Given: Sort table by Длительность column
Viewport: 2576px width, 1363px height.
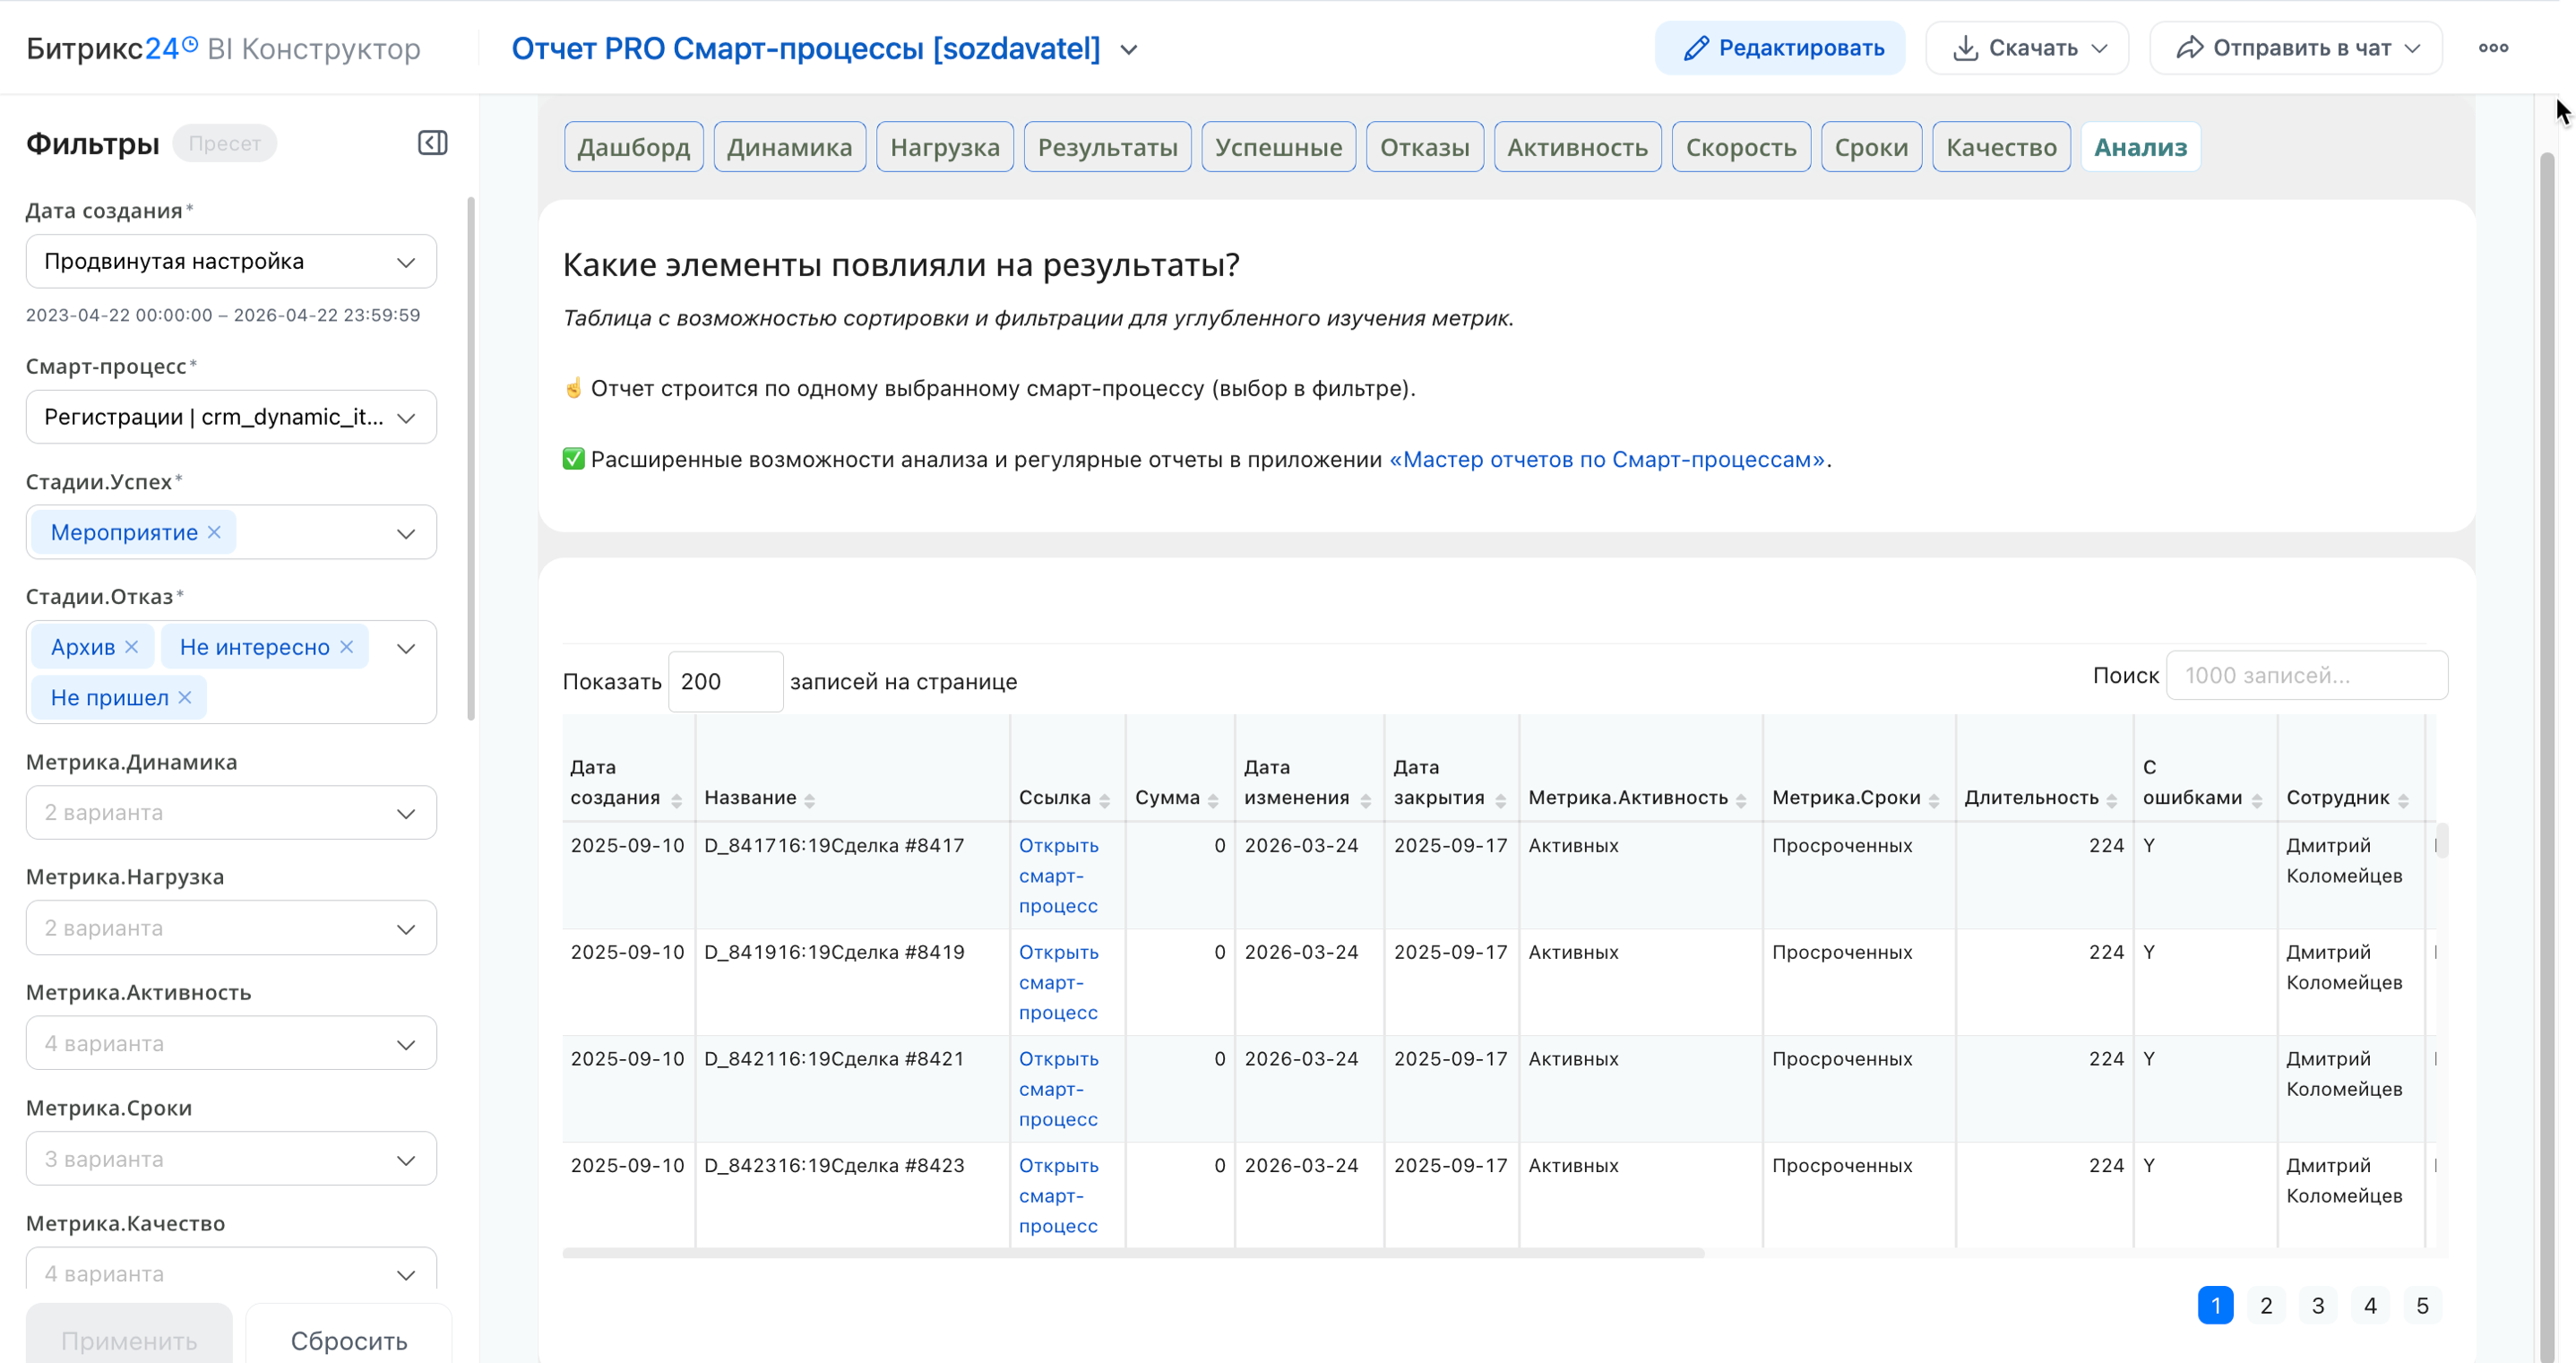Looking at the screenshot, I should tap(2111, 800).
